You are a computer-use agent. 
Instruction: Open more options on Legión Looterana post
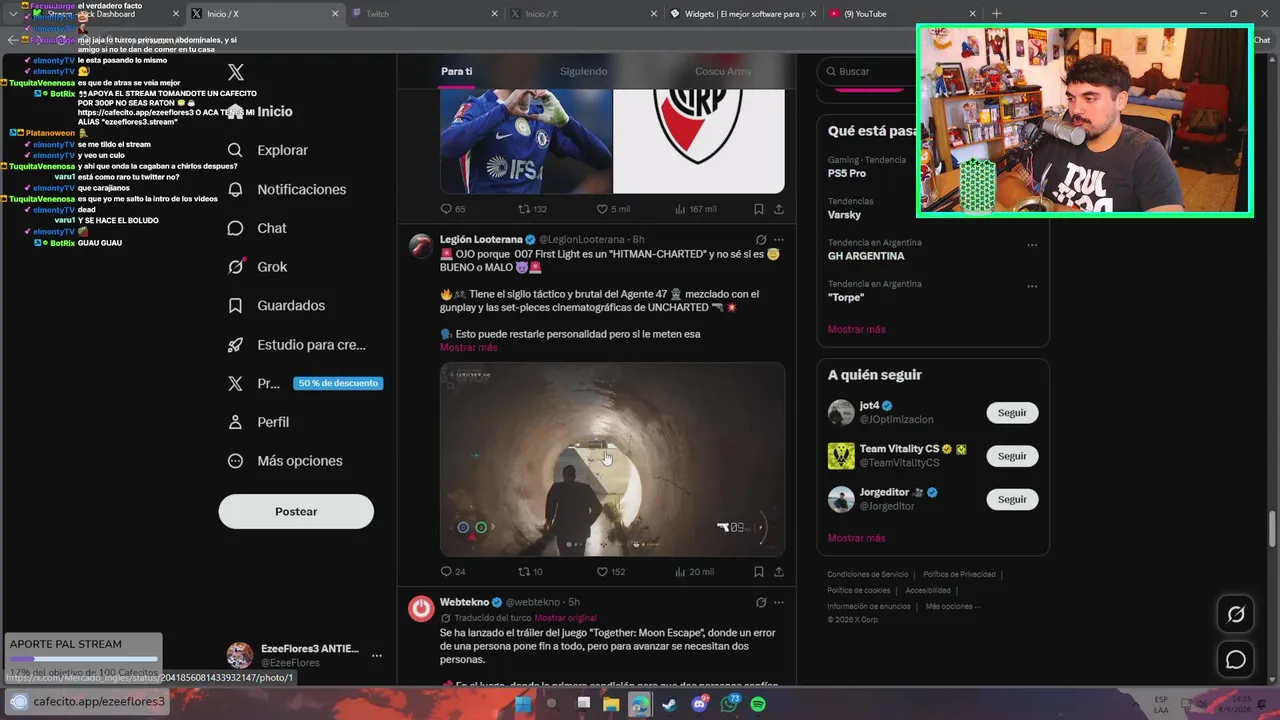(779, 240)
